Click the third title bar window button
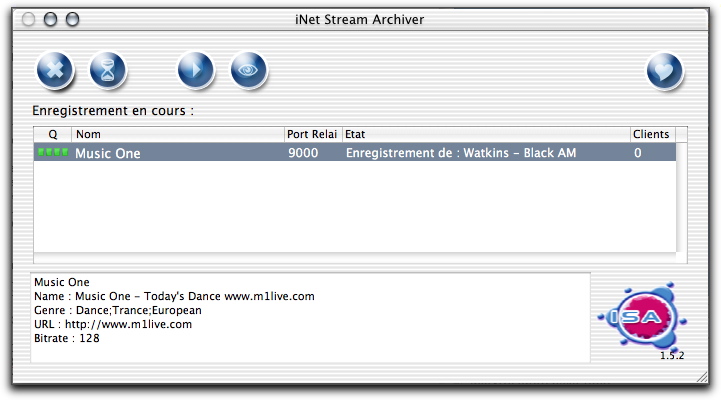This screenshot has height=400, width=721. 72,19
